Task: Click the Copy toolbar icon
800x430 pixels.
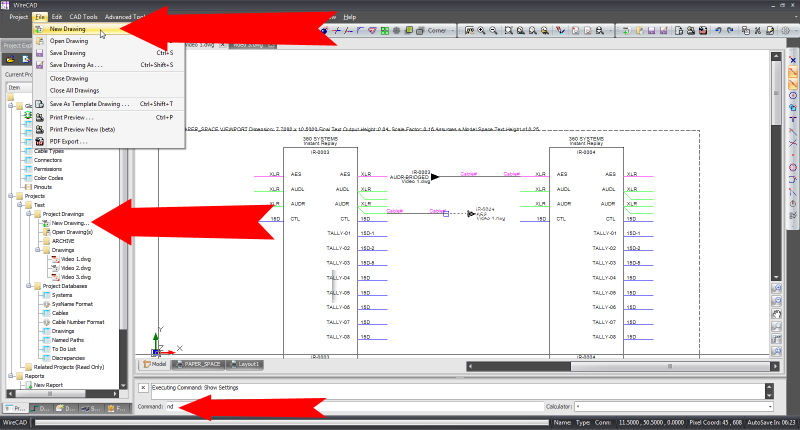Action: (x=745, y=31)
